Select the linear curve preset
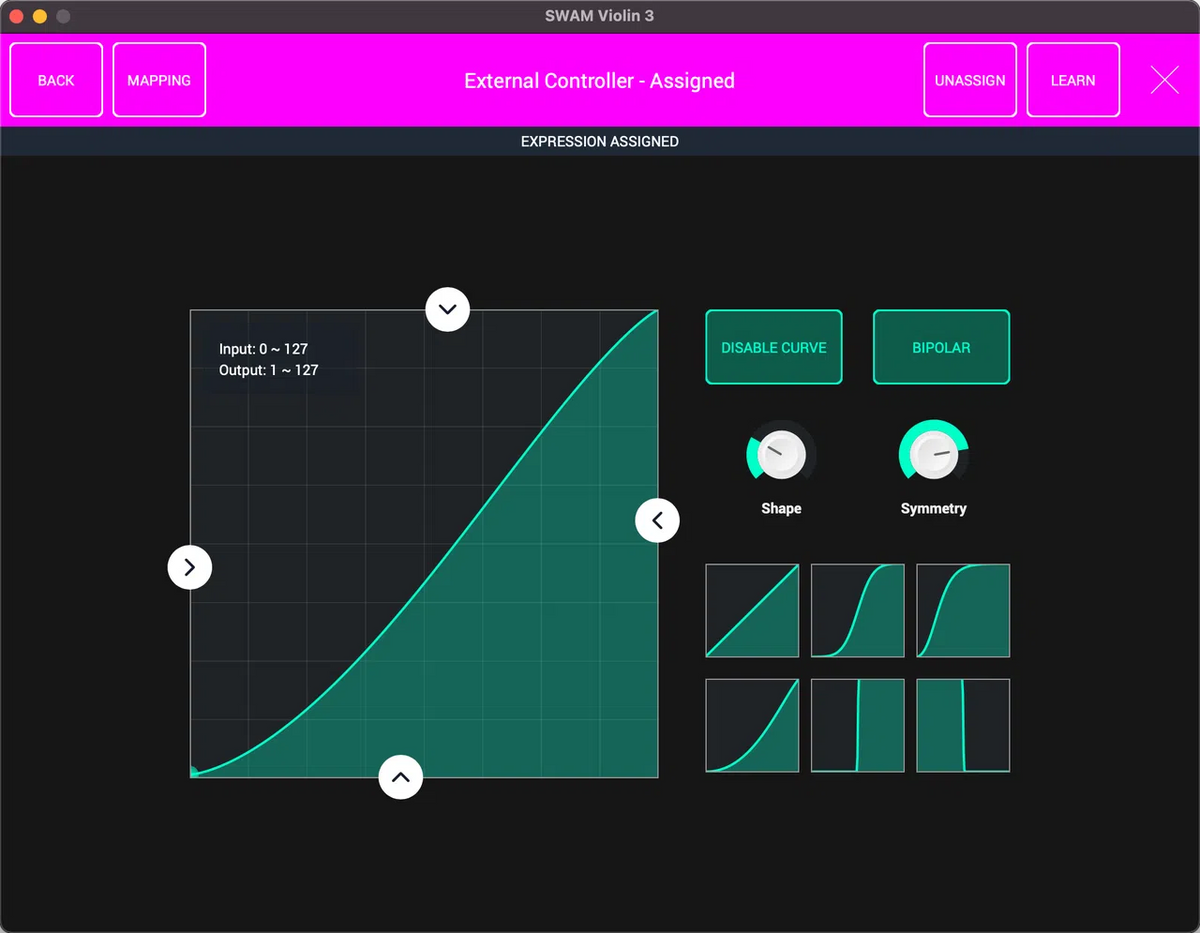Viewport: 1200px width, 933px height. tap(751, 610)
